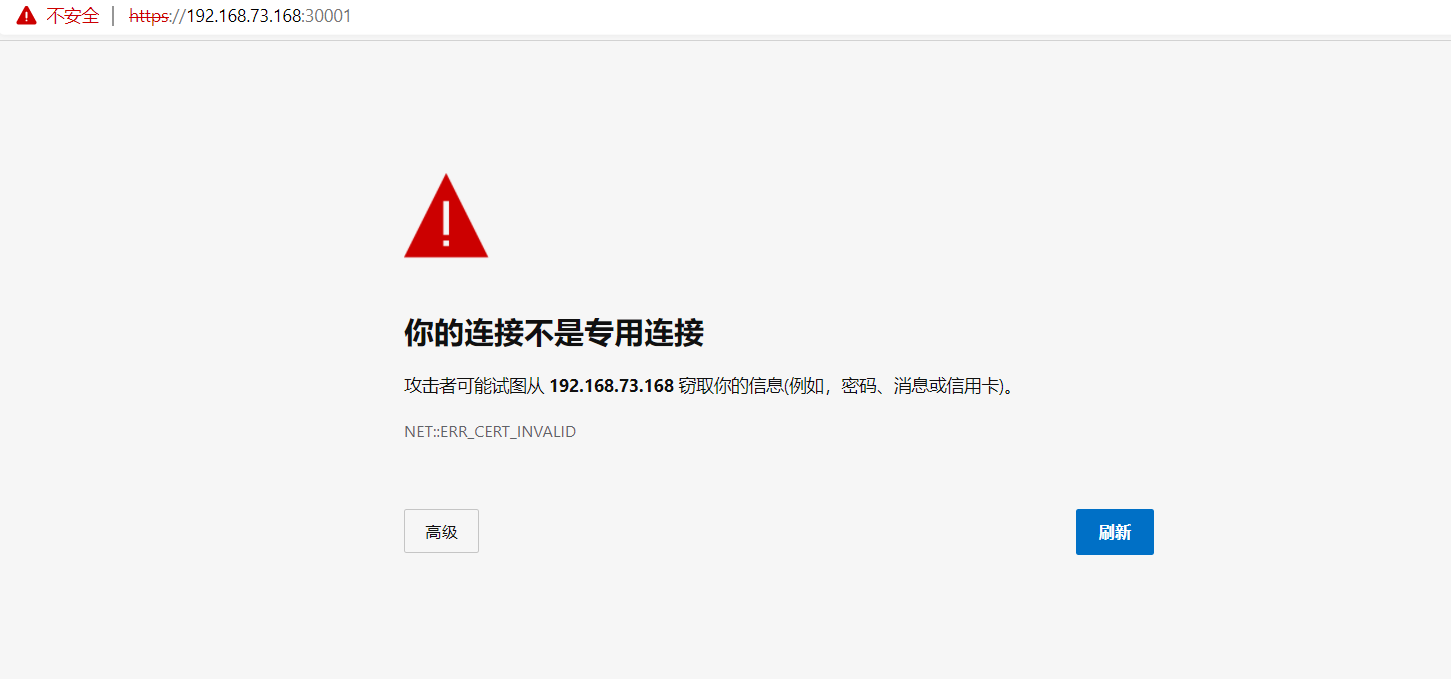Click the NET::ERR_CERT_INVALID error code
Image resolution: width=1451 pixels, height=679 pixels.
coord(490,432)
